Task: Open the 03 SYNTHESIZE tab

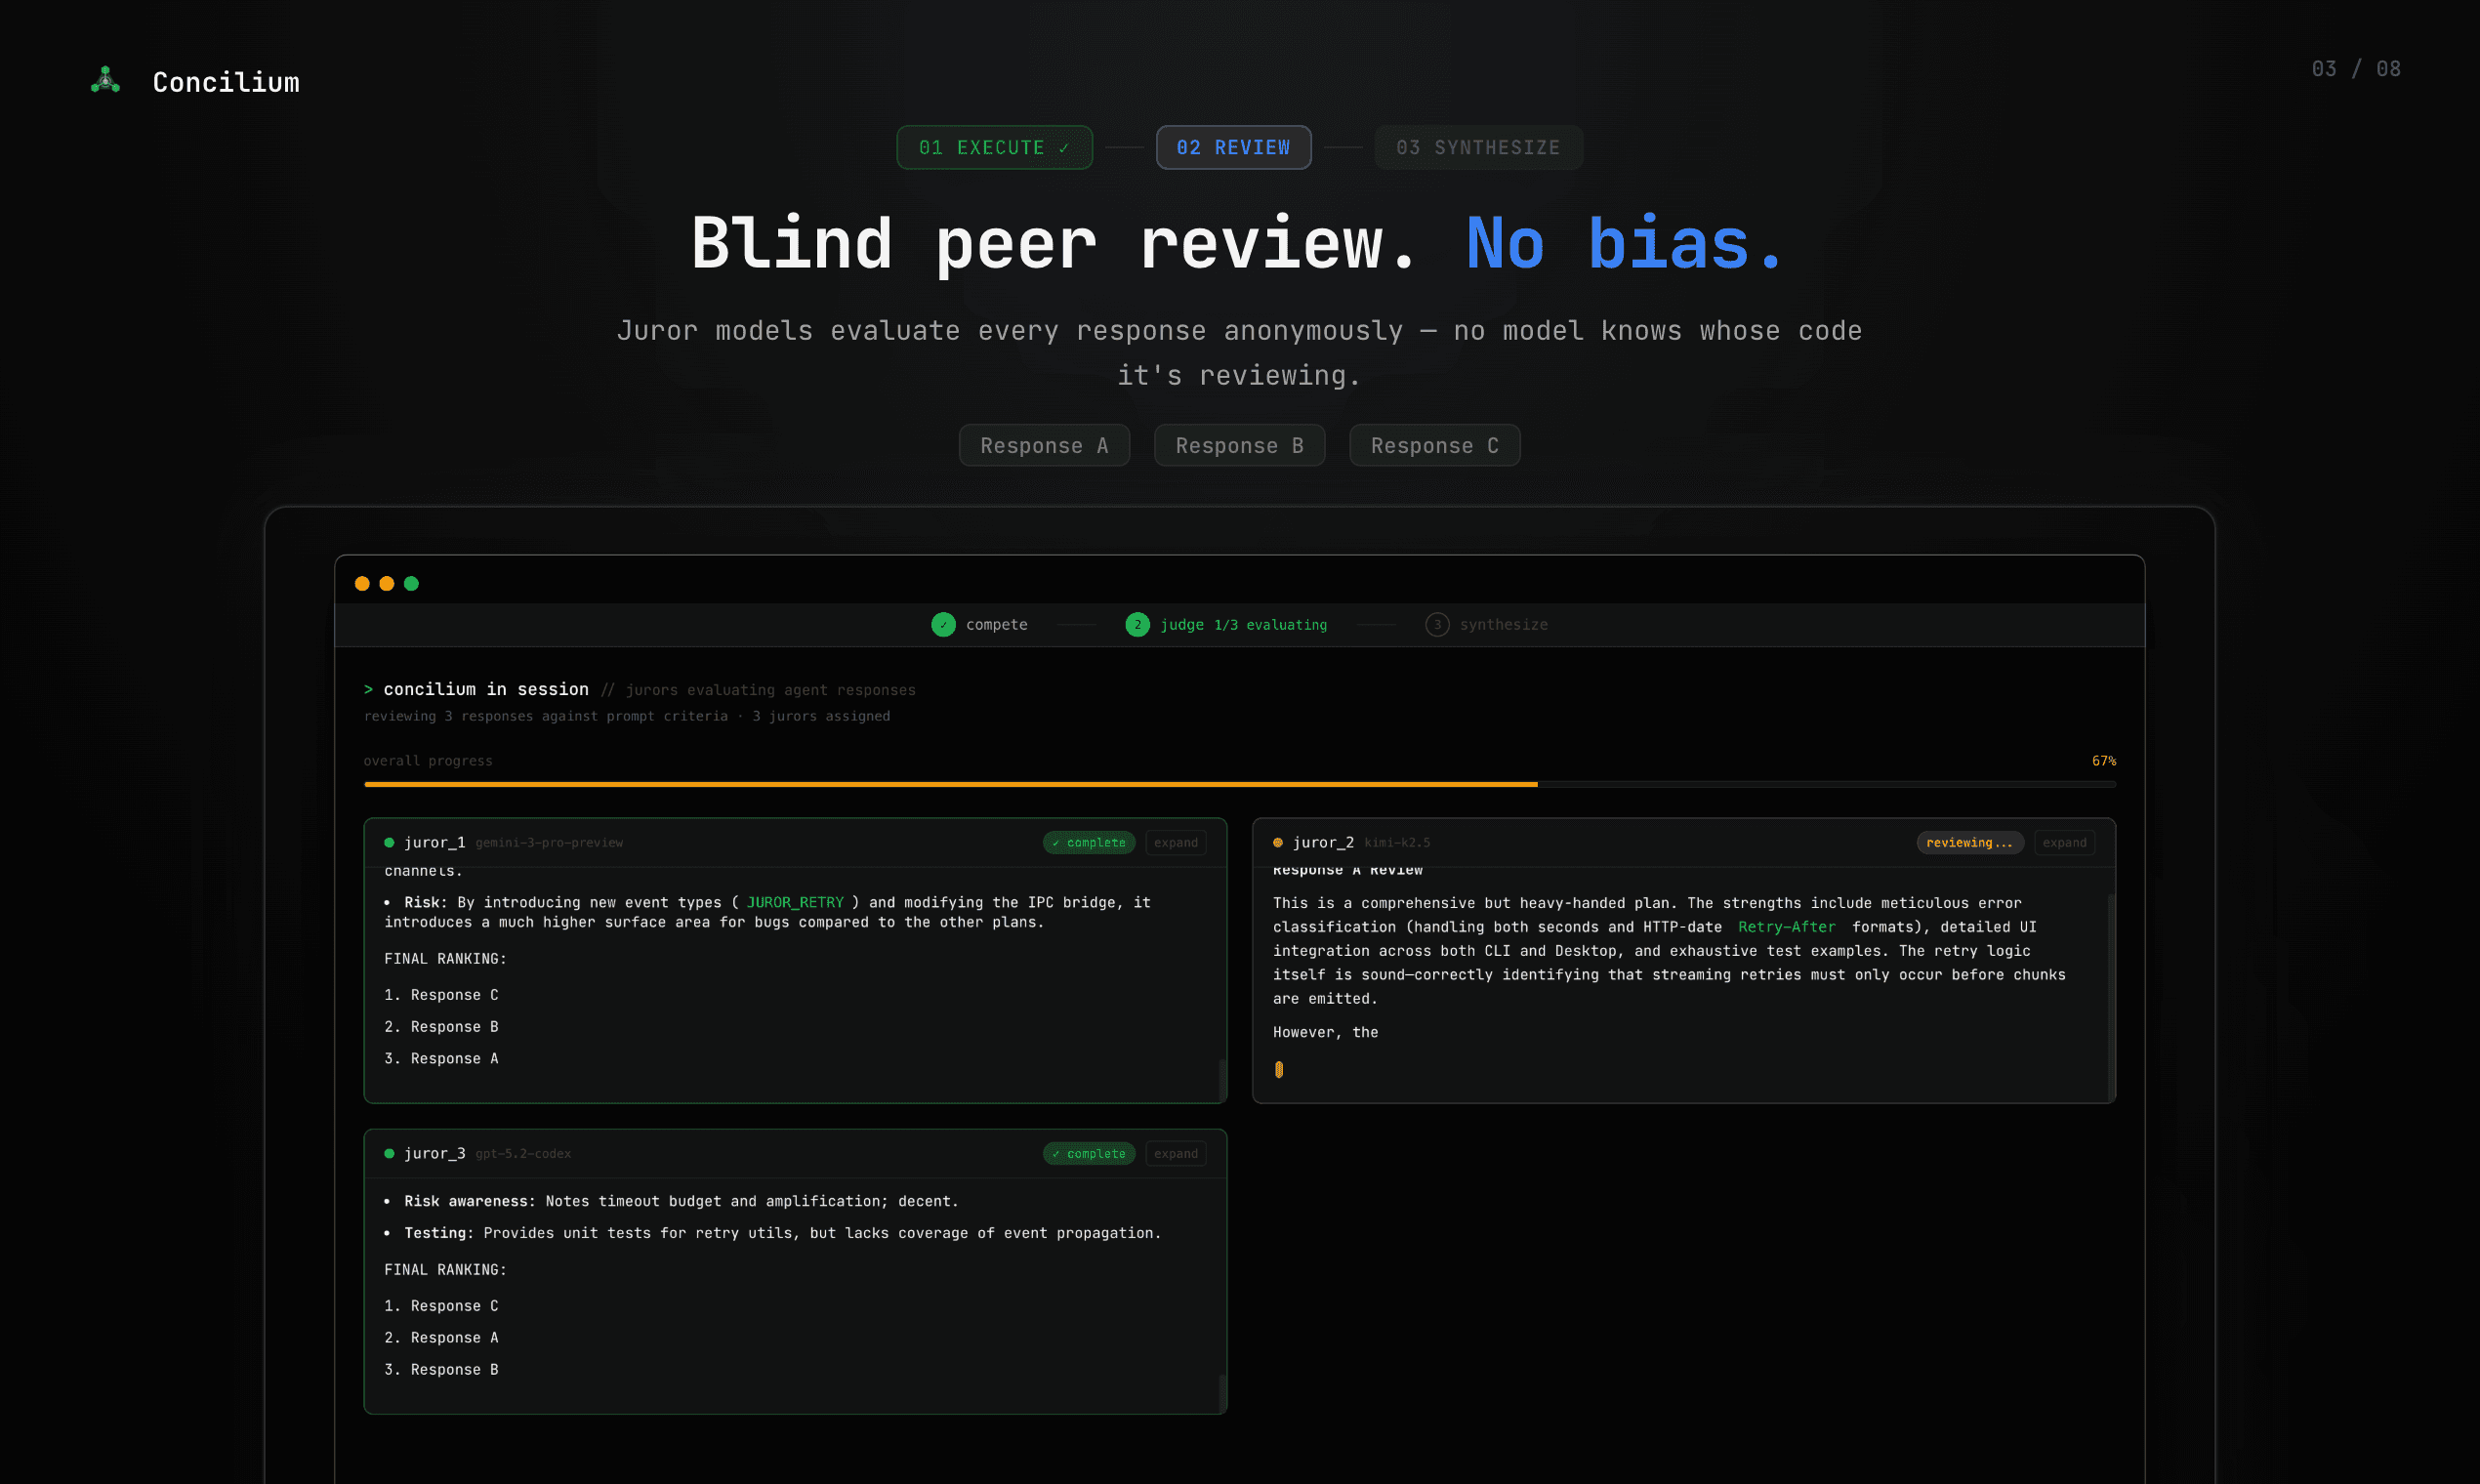Action: pos(1478,147)
